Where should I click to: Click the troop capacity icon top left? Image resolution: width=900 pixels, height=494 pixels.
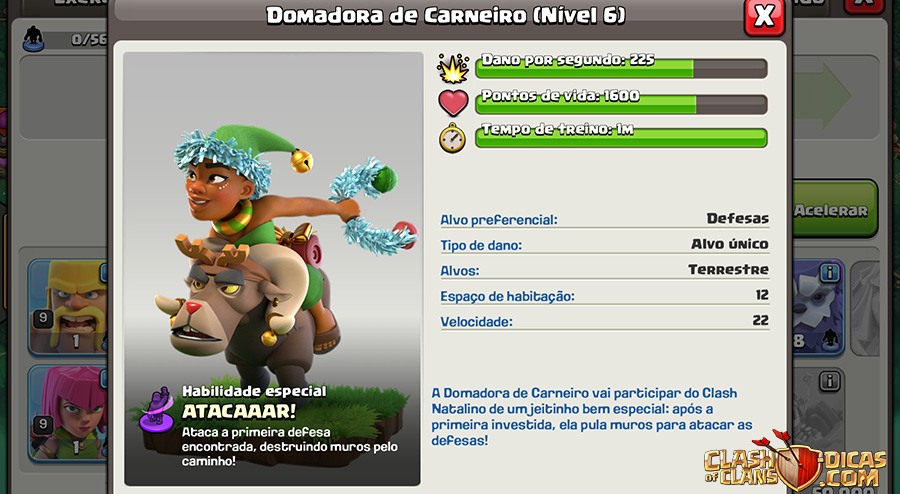33,39
